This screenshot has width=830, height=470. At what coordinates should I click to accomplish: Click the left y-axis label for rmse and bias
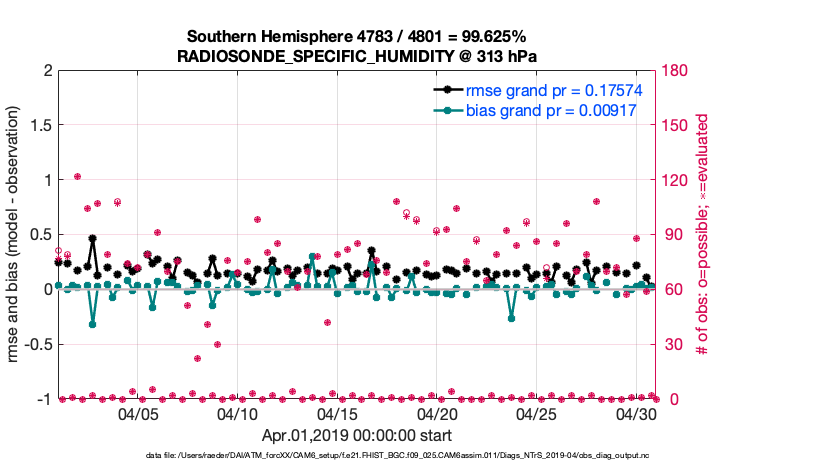pos(16,235)
